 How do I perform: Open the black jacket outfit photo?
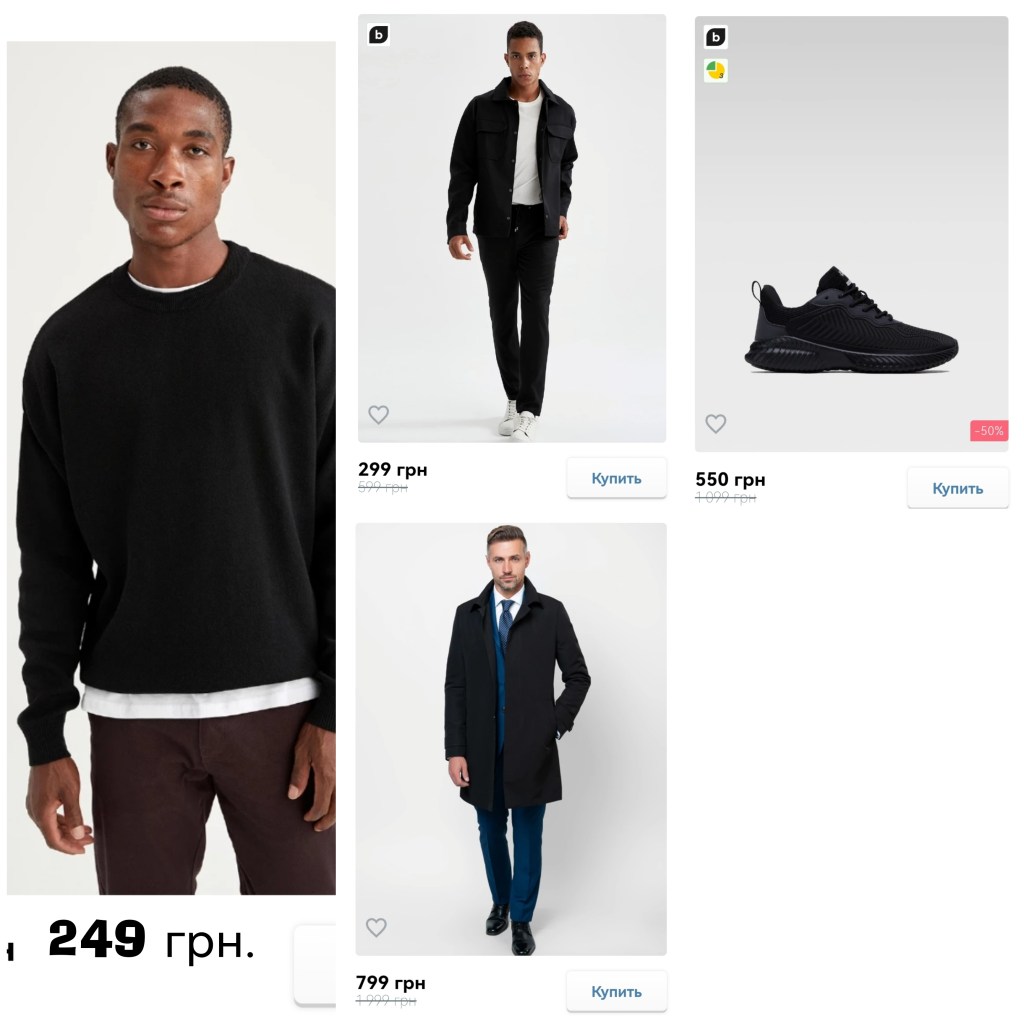click(x=512, y=229)
